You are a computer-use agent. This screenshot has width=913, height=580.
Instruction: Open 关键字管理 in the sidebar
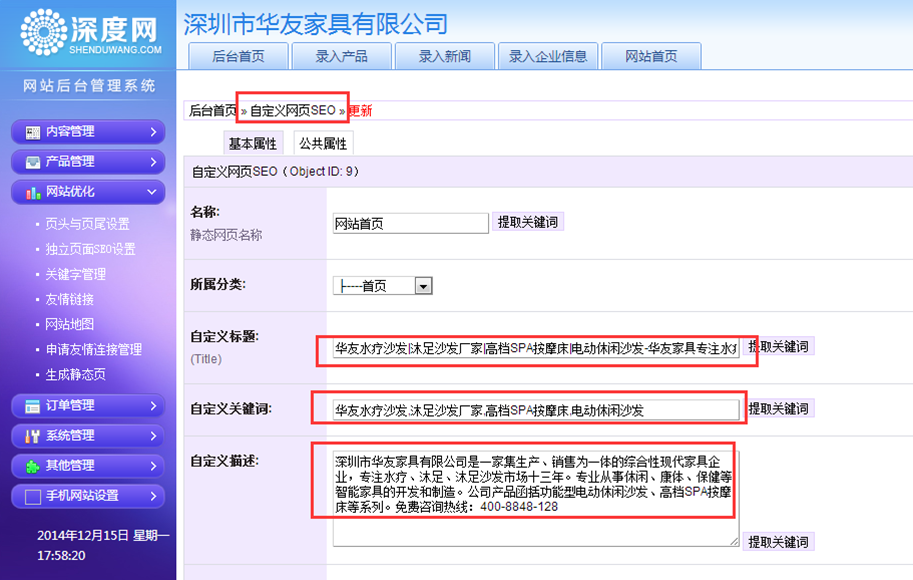(x=76, y=274)
